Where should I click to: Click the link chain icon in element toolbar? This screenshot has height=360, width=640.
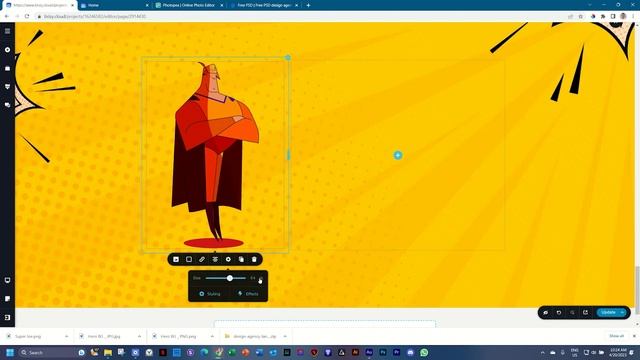[202, 259]
